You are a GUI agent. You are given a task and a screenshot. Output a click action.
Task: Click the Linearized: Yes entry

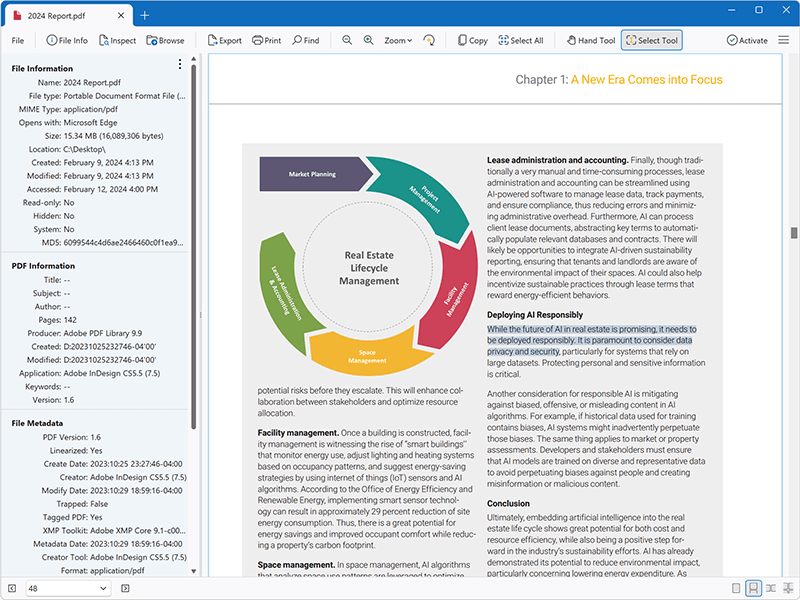point(76,451)
